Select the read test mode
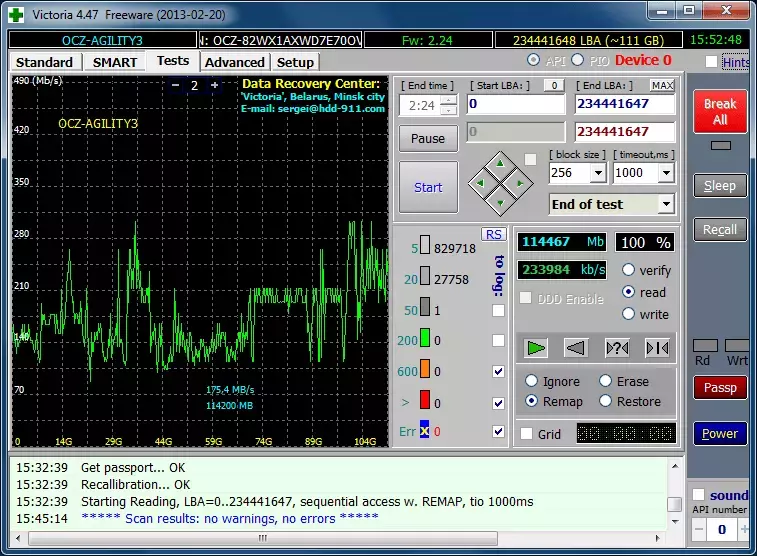 tap(628, 292)
